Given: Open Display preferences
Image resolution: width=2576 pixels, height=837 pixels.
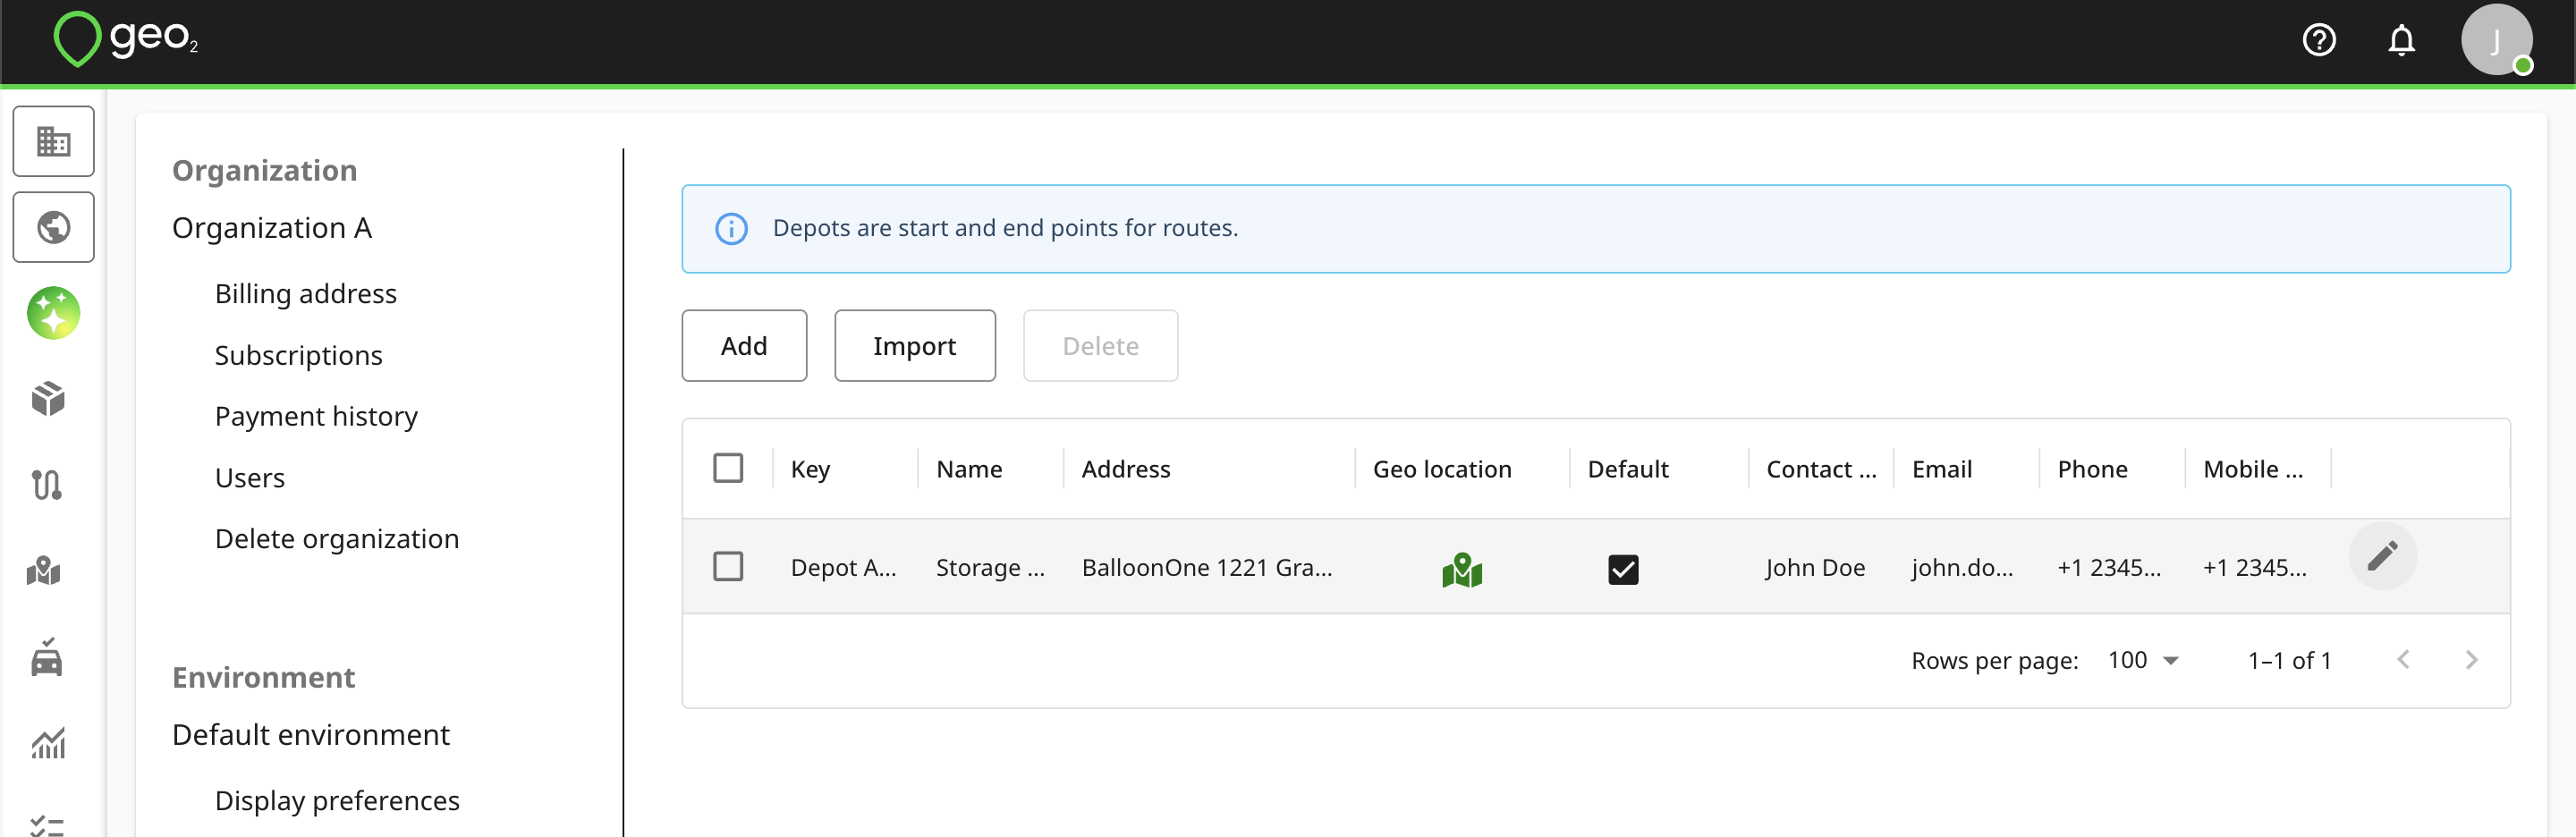Looking at the screenshot, I should (337, 801).
